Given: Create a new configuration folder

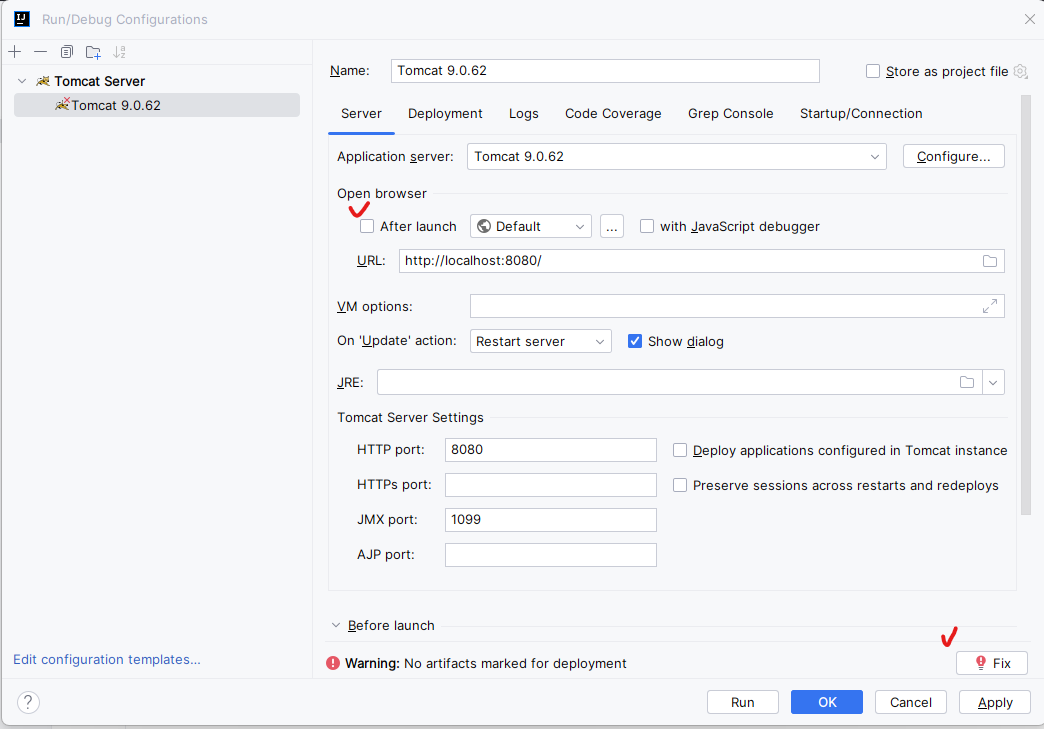Looking at the screenshot, I should pos(93,52).
